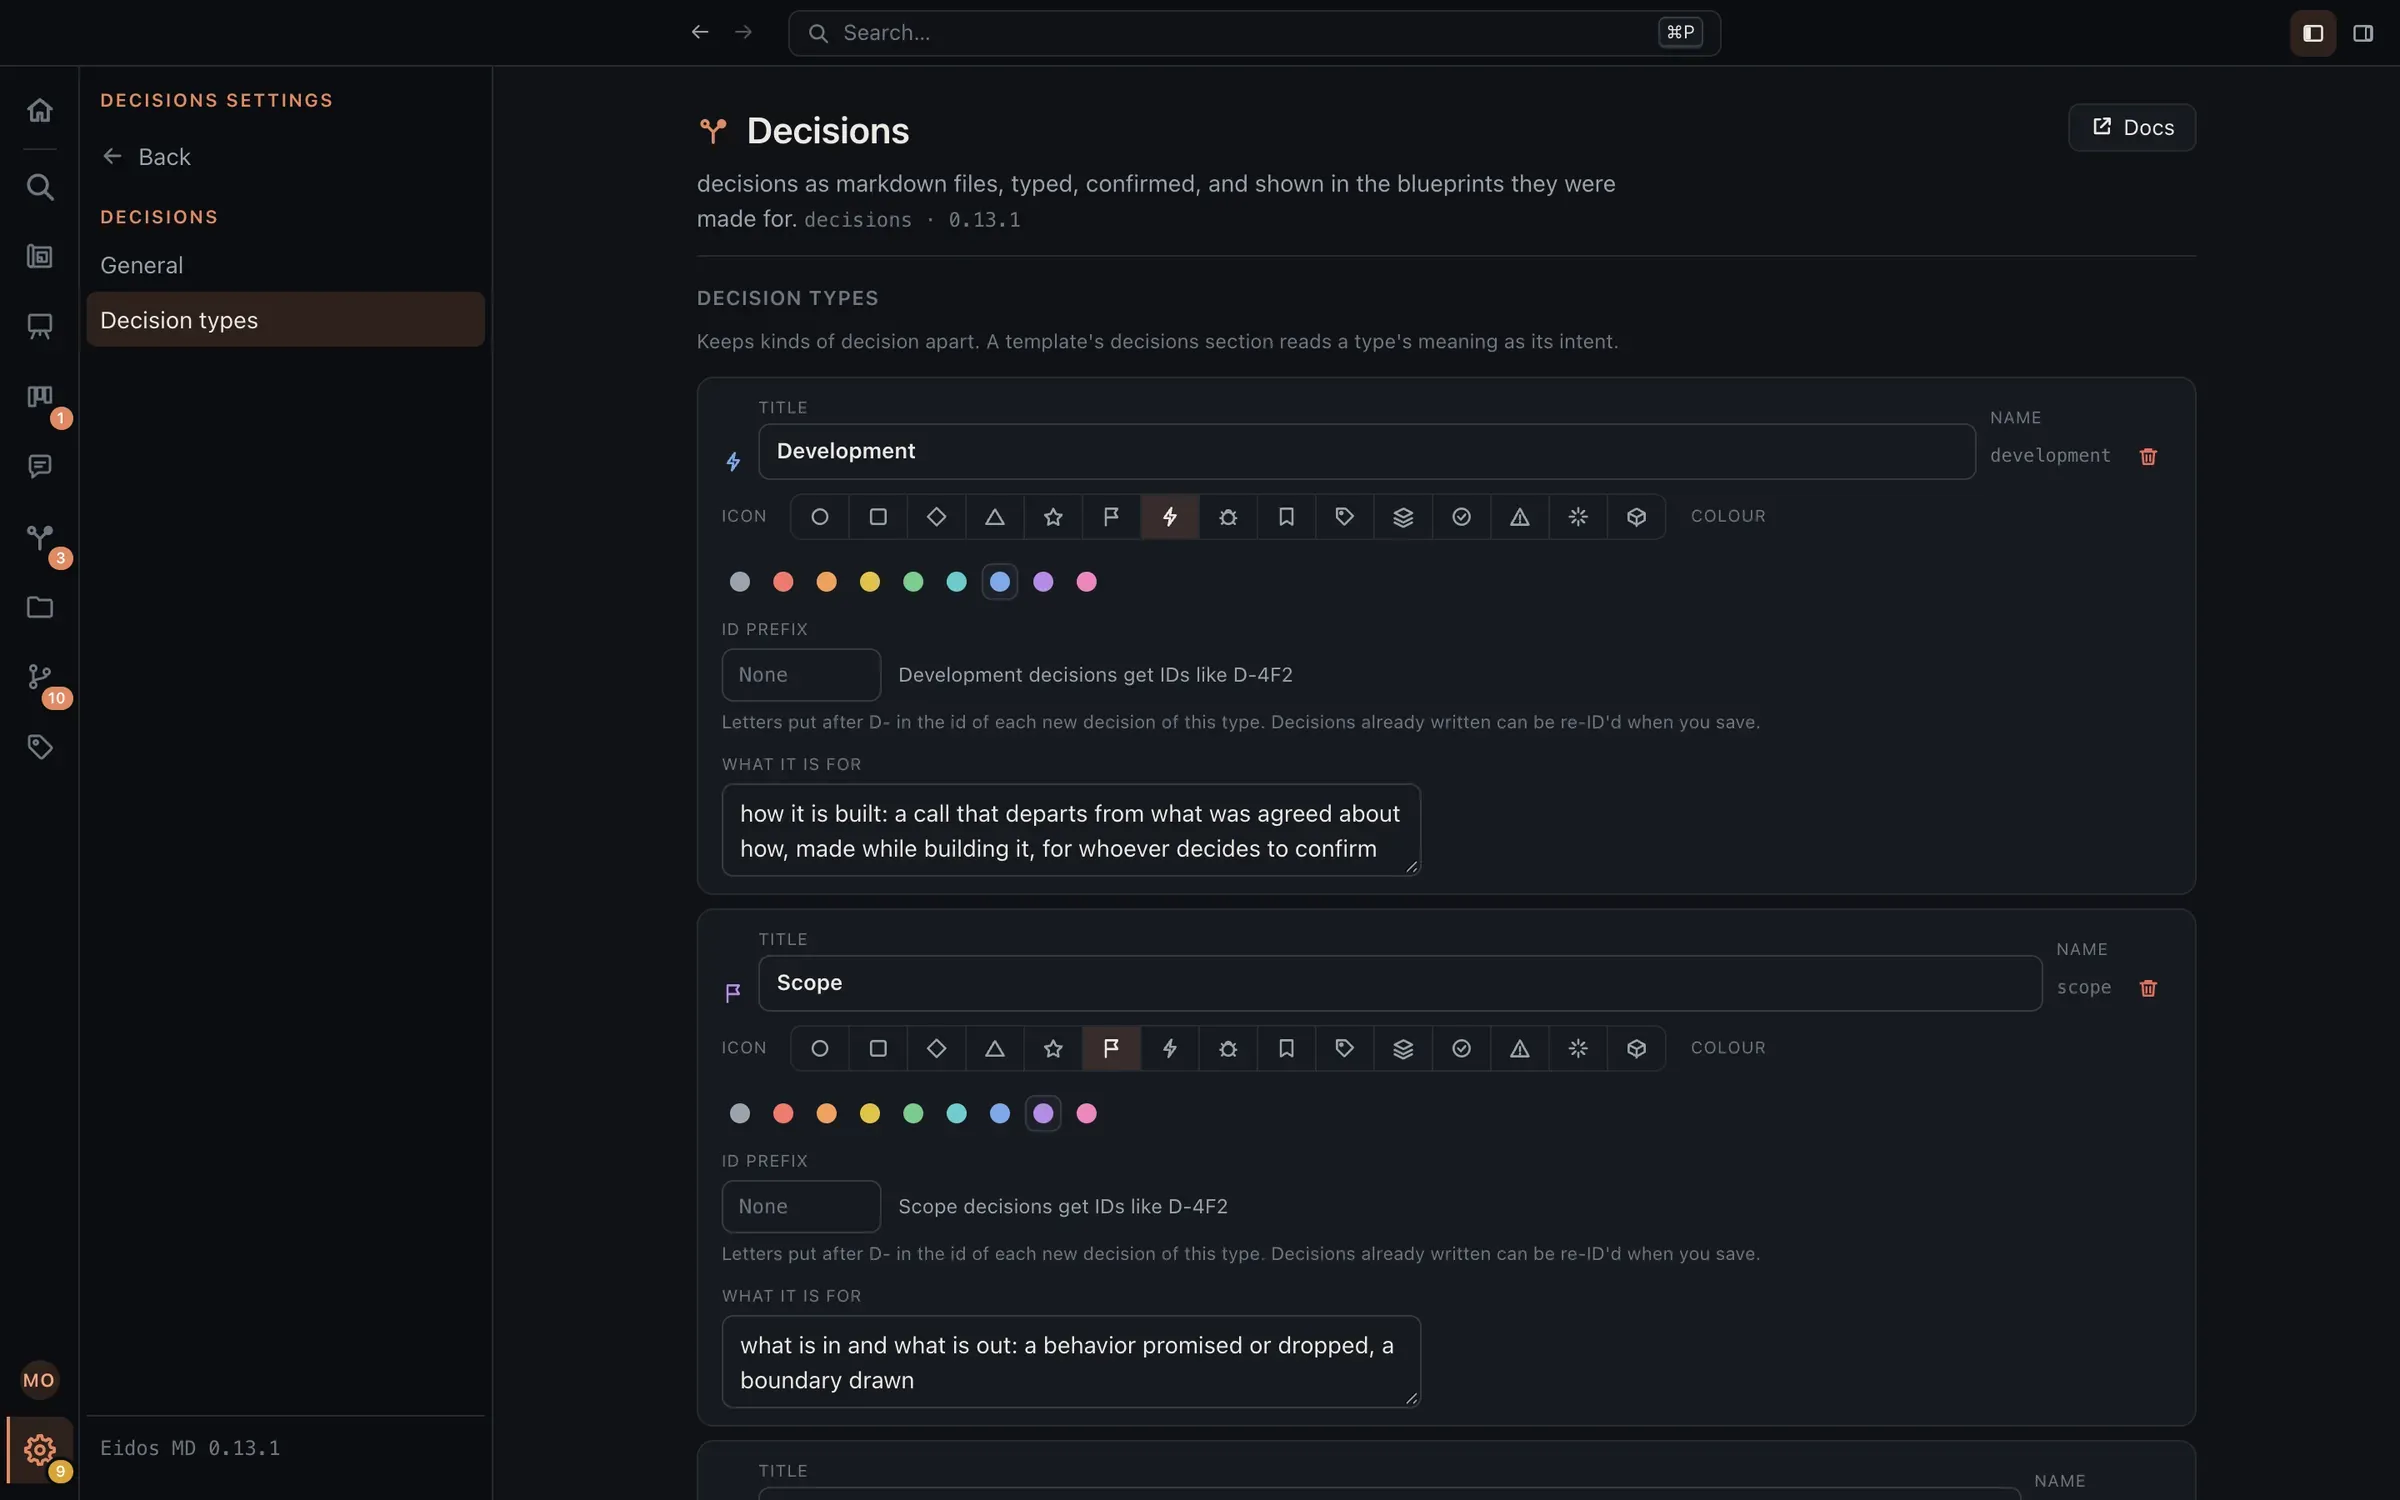This screenshot has width=2400, height=1500.
Task: Choose the bookmark icon for Development
Action: tap(1286, 517)
